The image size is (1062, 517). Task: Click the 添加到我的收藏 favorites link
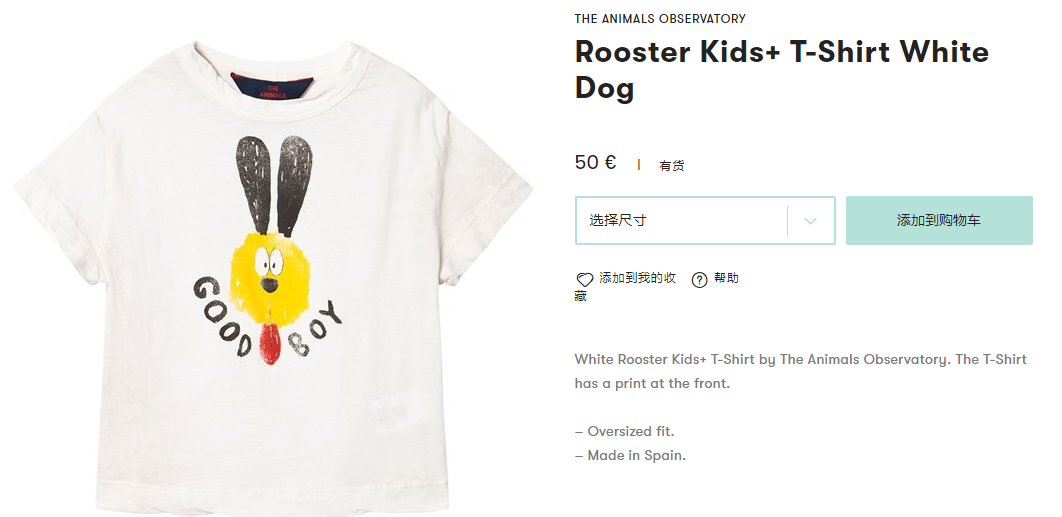[626, 287]
